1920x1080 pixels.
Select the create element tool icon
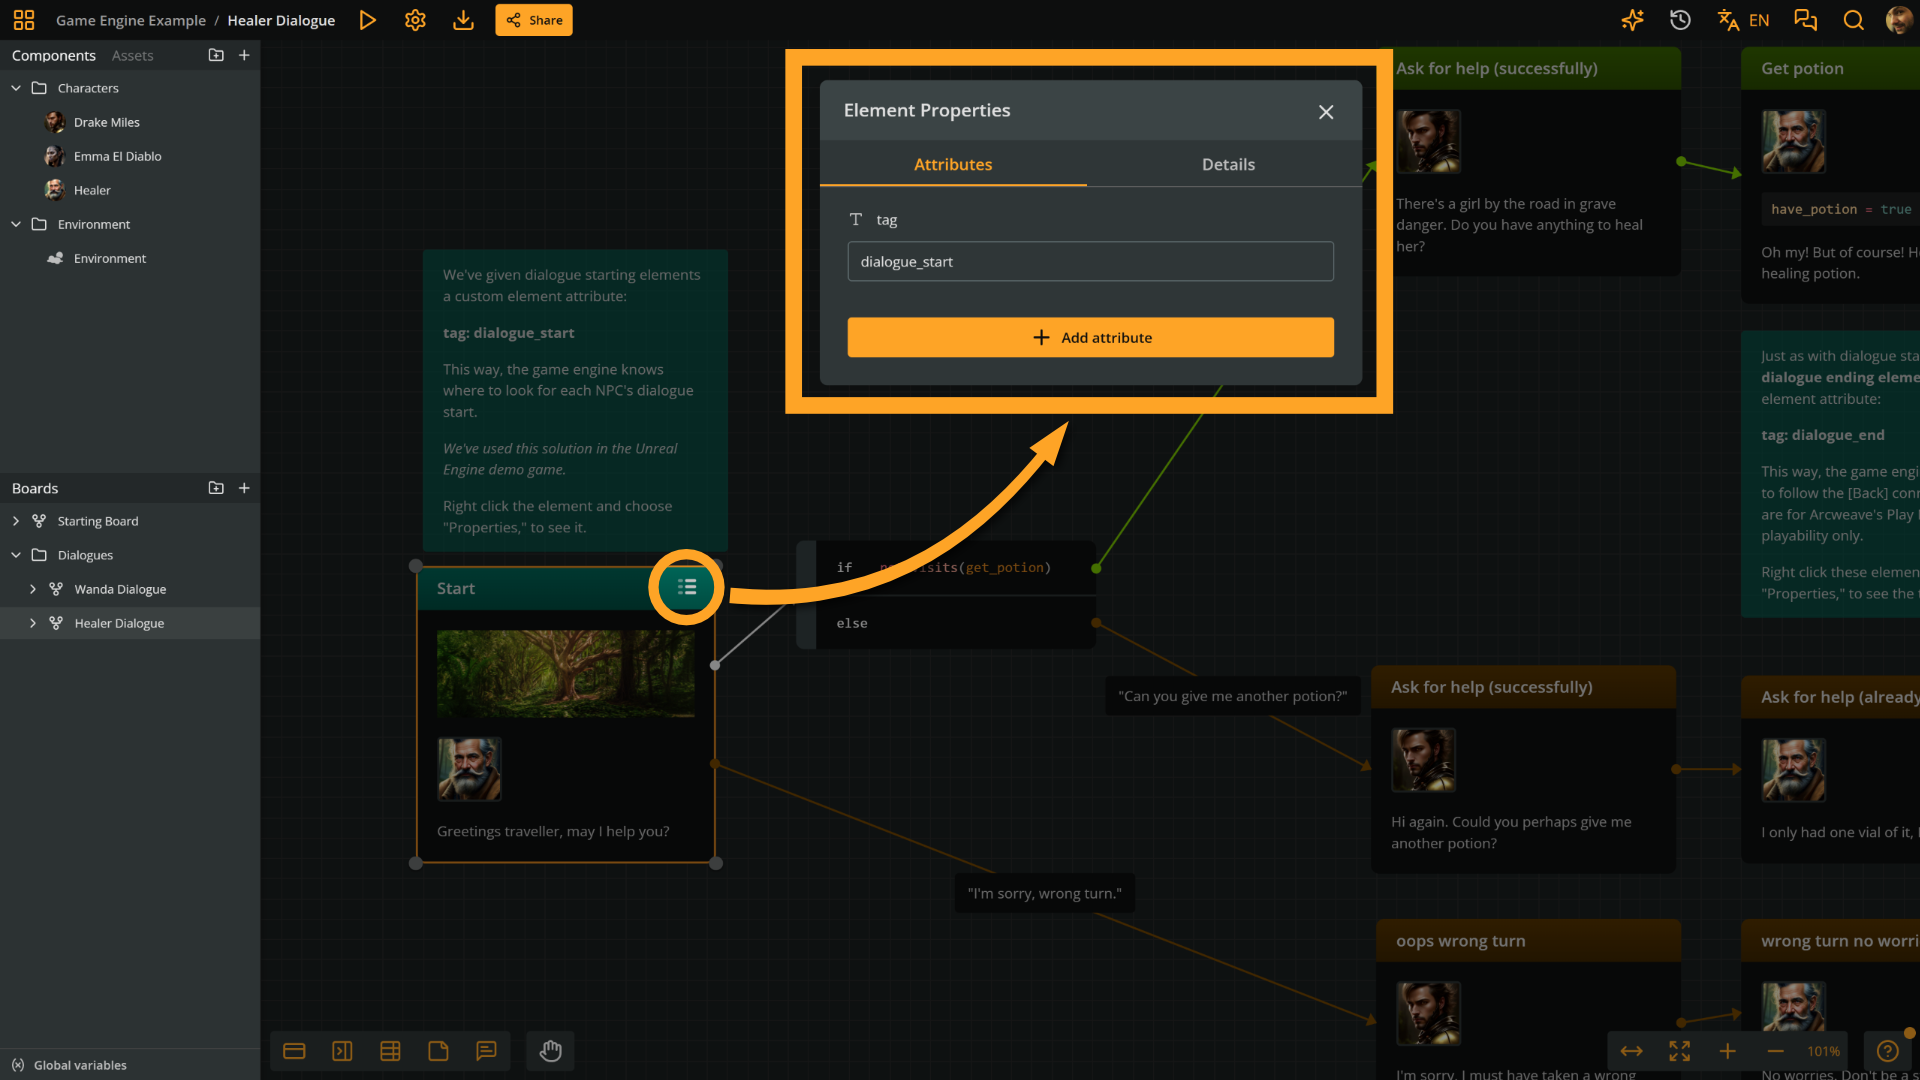tap(294, 1051)
